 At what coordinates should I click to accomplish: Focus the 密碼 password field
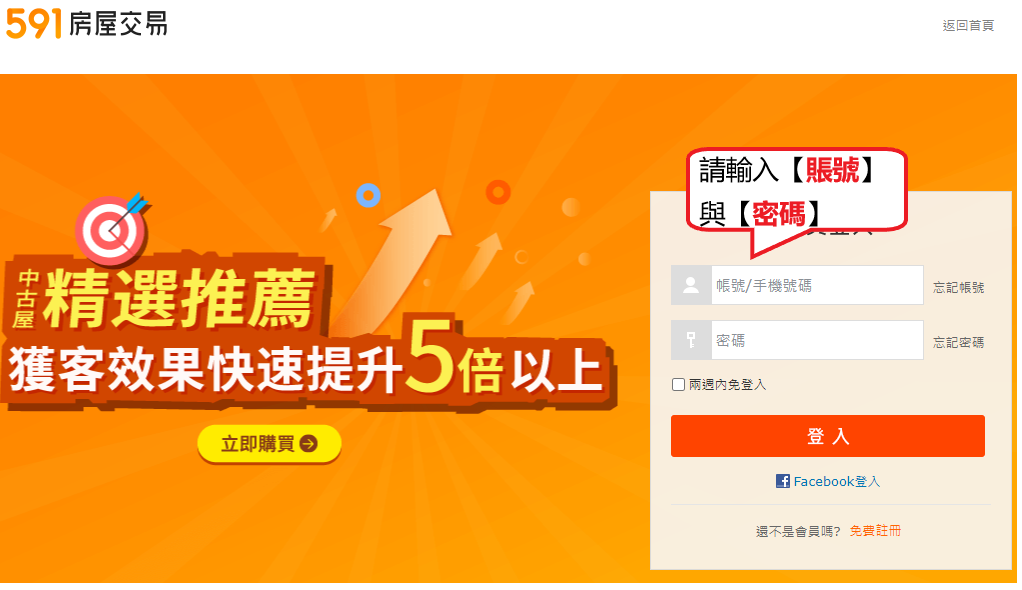[x=817, y=340]
